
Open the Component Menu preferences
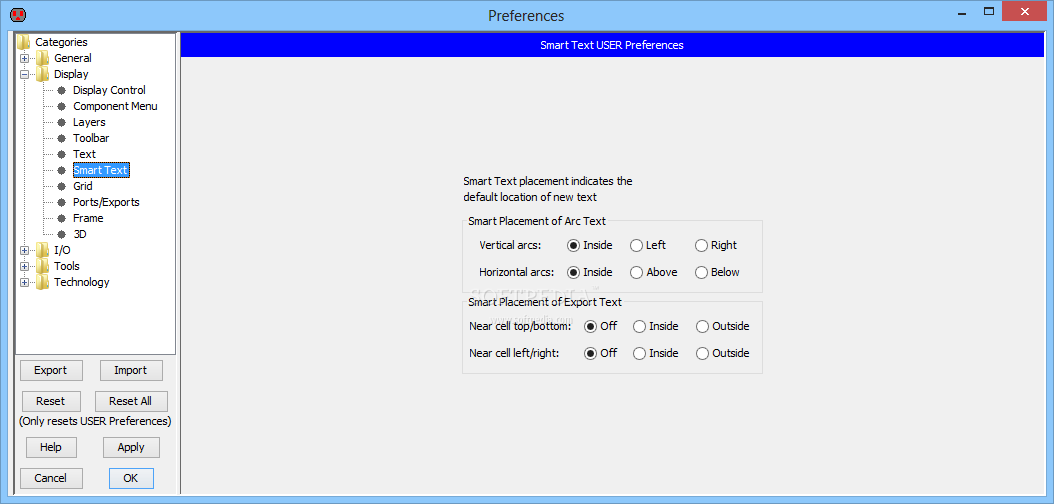(115, 106)
